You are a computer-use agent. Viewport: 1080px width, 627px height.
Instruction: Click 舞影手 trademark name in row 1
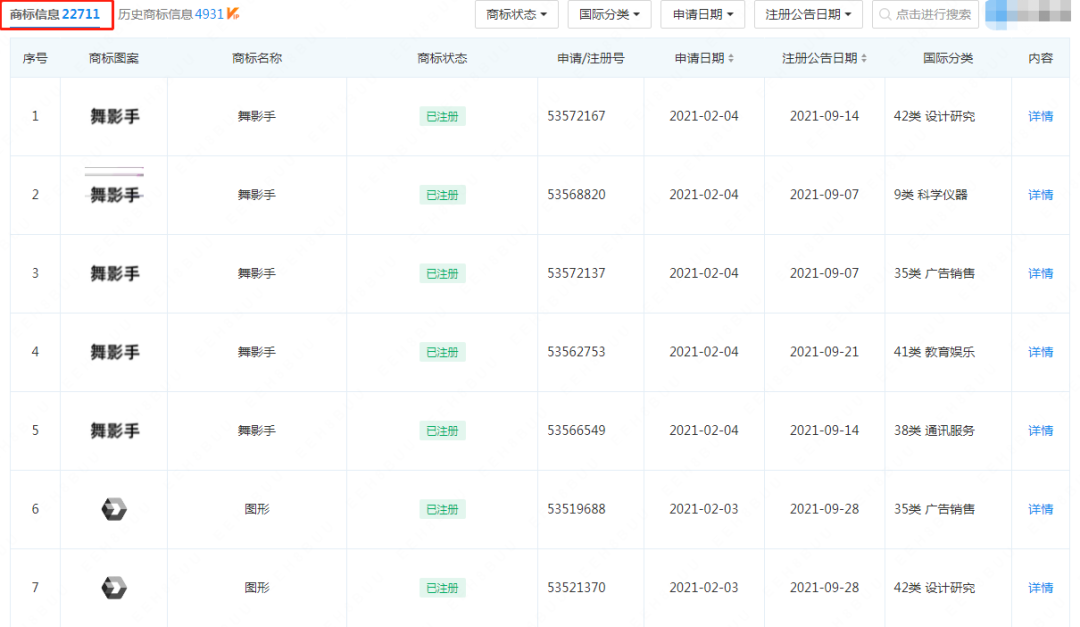257,116
